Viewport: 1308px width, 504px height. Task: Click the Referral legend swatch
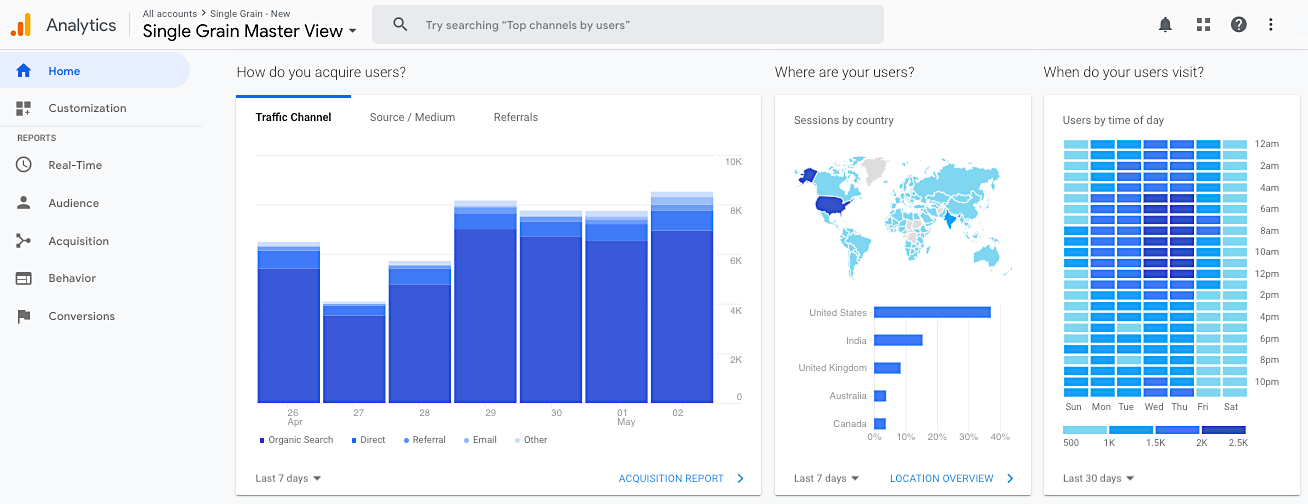pyautogui.click(x=406, y=440)
